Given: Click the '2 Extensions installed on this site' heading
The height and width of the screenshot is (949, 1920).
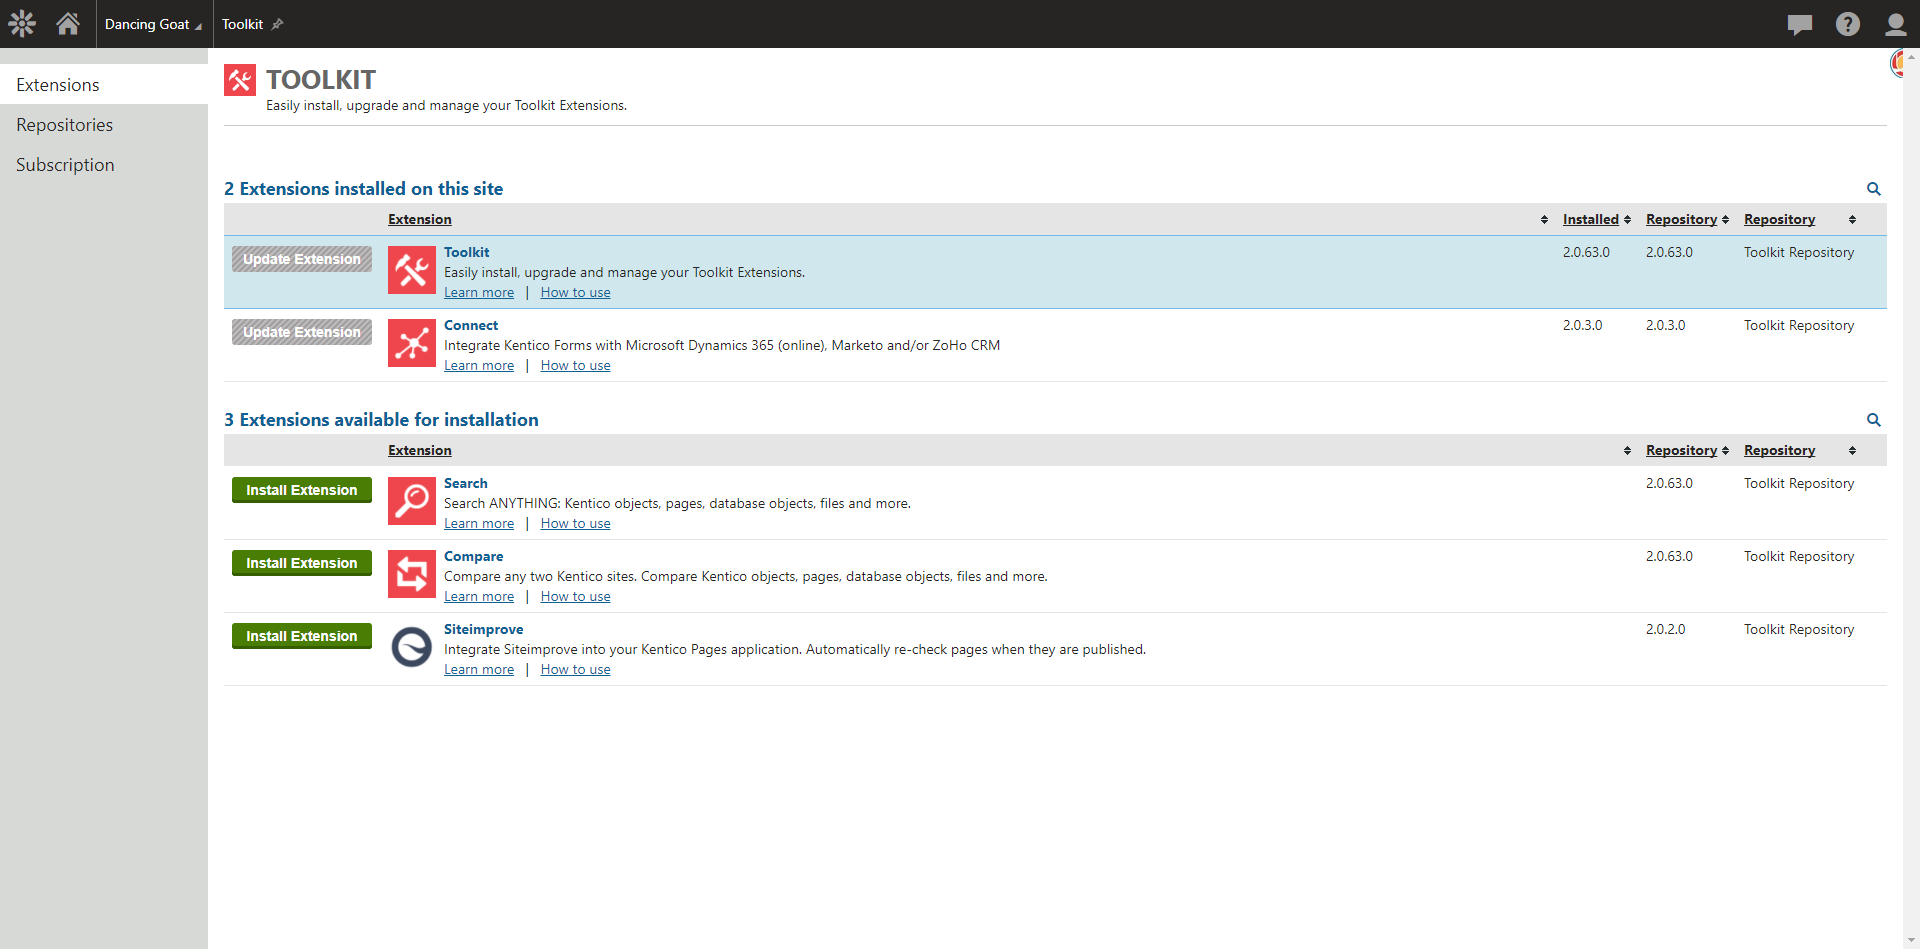Looking at the screenshot, I should (x=363, y=189).
